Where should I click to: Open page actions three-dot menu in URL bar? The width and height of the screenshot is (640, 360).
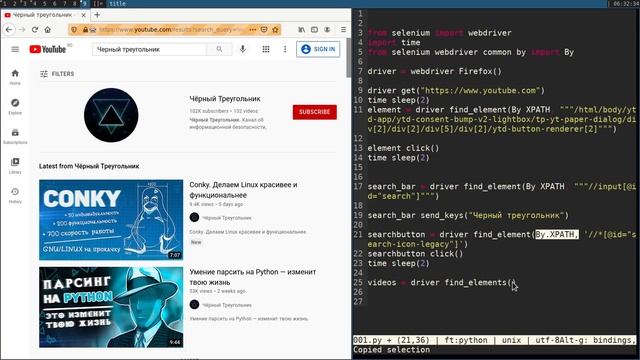point(253,30)
